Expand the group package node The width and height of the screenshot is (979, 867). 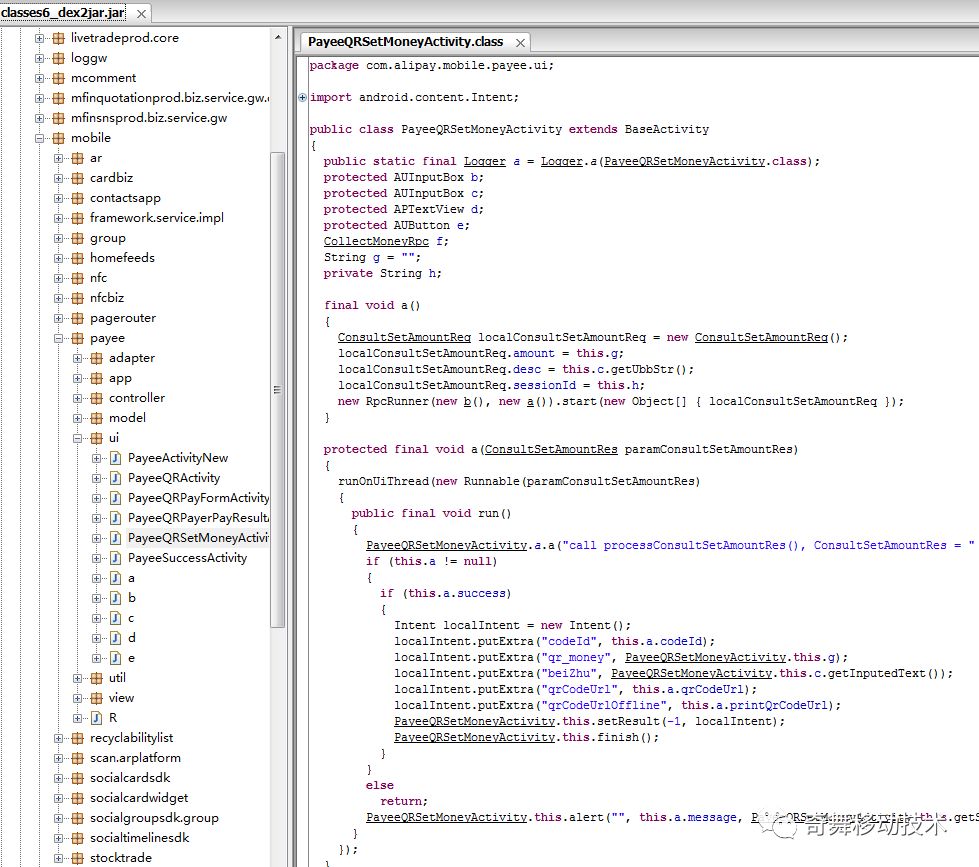(x=59, y=238)
